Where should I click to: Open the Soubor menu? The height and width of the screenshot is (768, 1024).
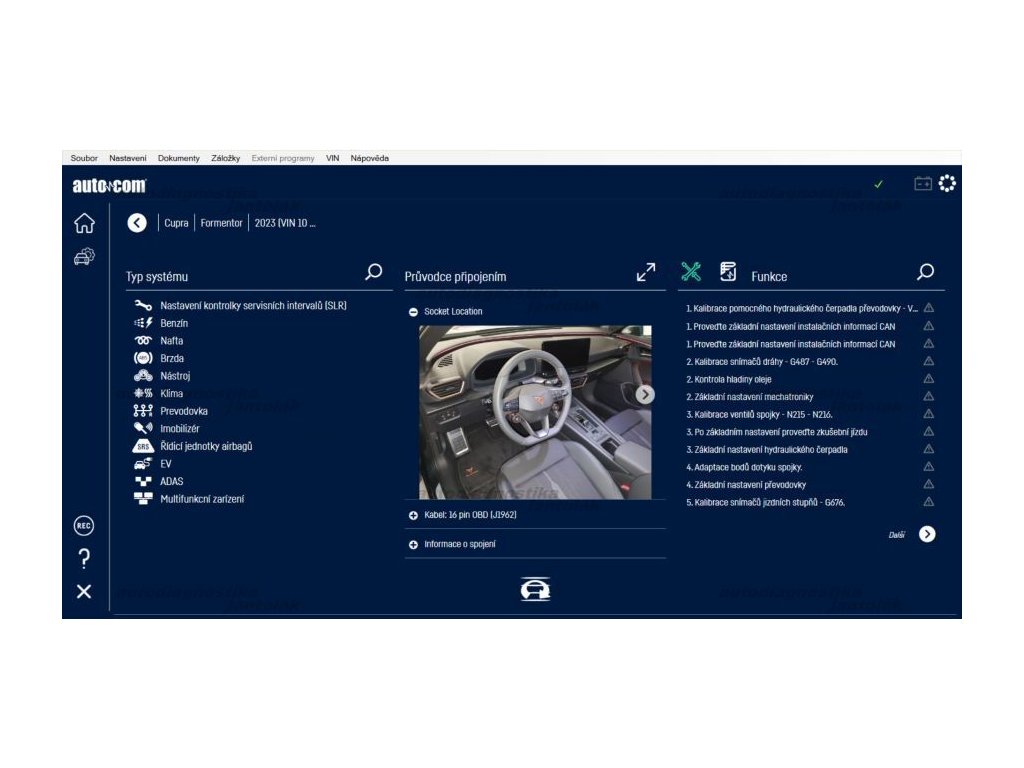click(84, 158)
